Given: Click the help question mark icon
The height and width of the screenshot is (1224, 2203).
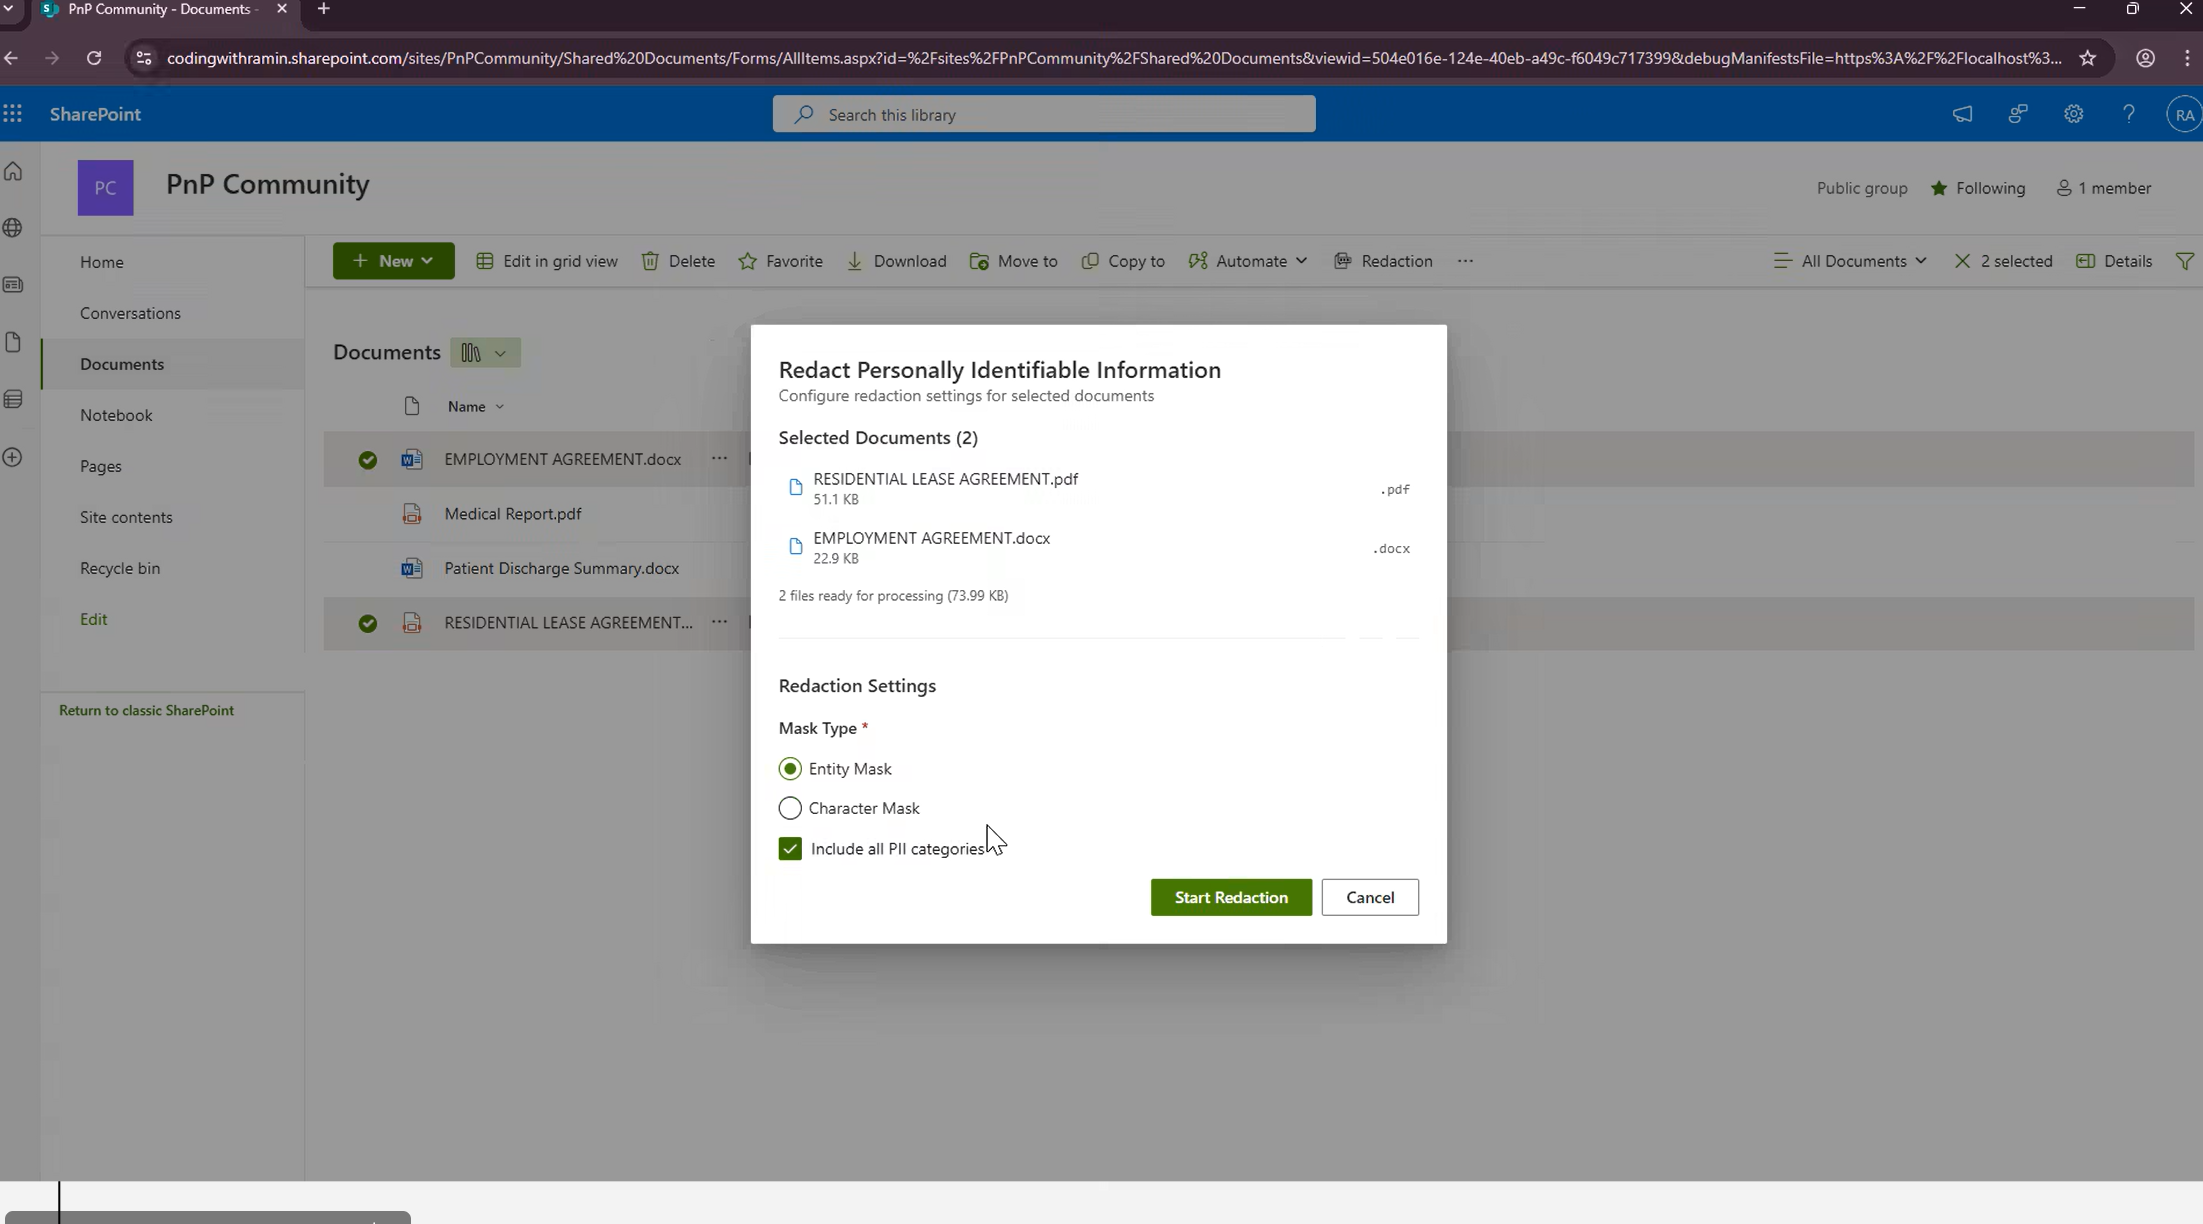Looking at the screenshot, I should (2128, 114).
